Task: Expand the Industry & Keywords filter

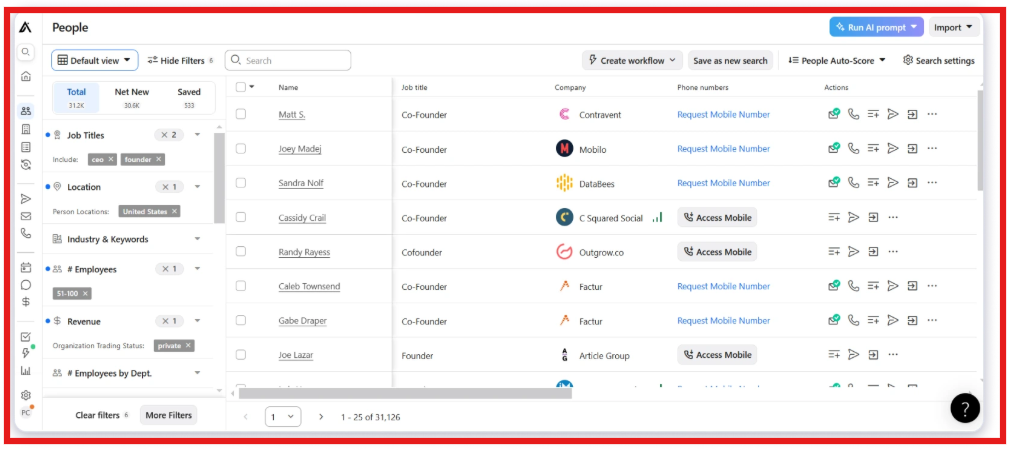Action: coord(198,239)
